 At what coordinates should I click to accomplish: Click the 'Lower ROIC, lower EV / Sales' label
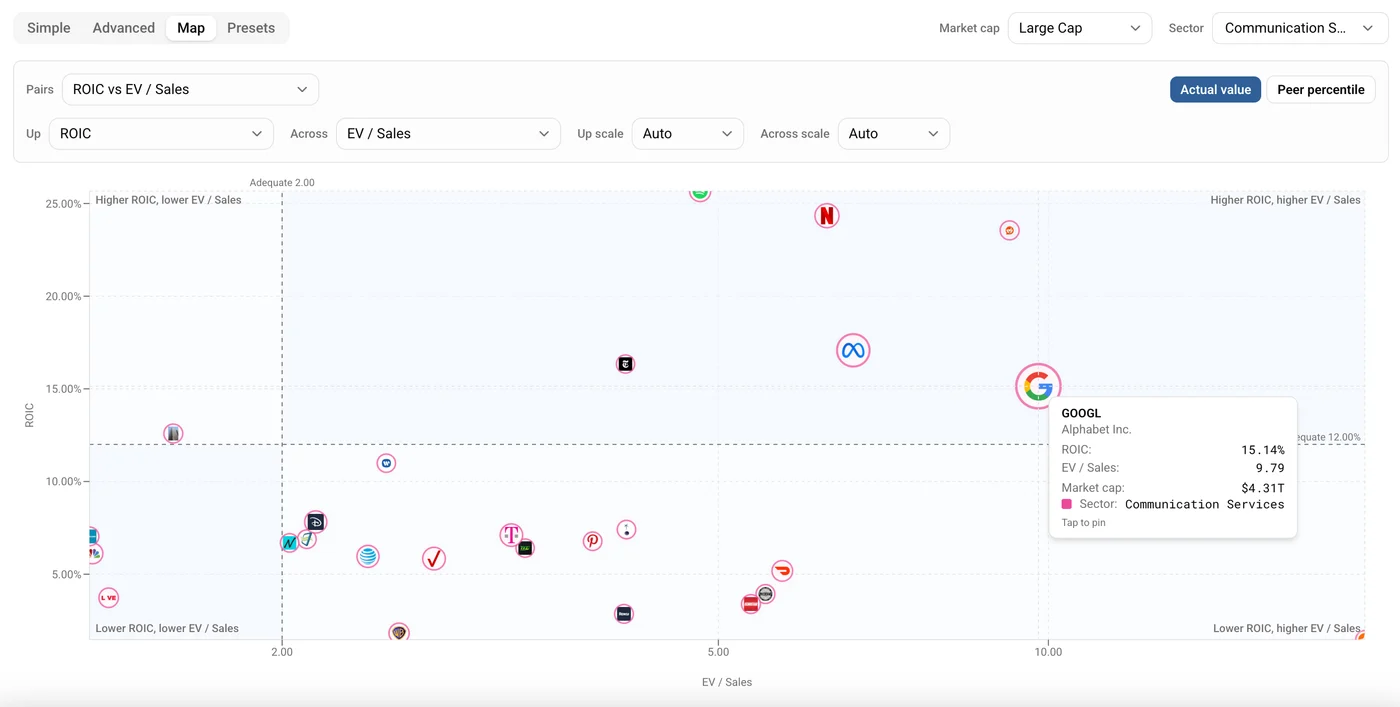pyautogui.click(x=167, y=629)
